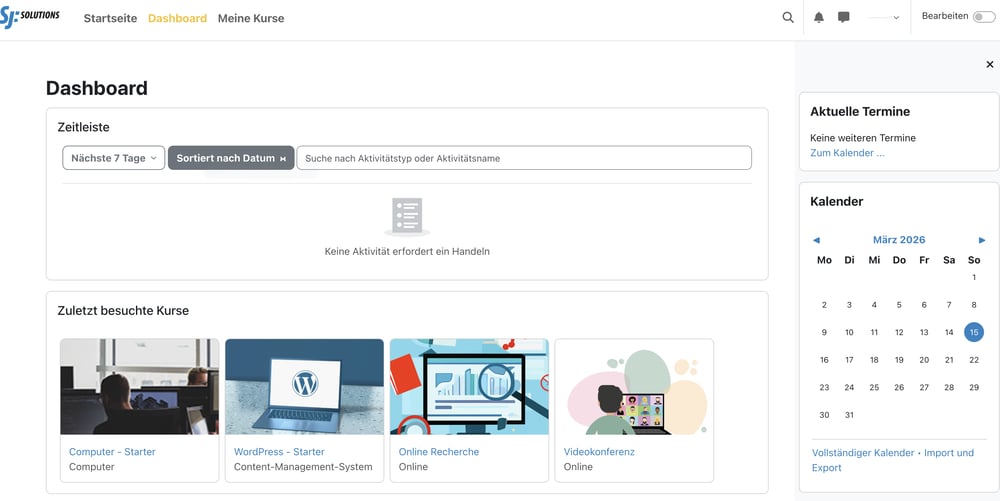Screen dimensions: 1000x501
Task: Open the März 2026 month link
Action: tap(899, 240)
